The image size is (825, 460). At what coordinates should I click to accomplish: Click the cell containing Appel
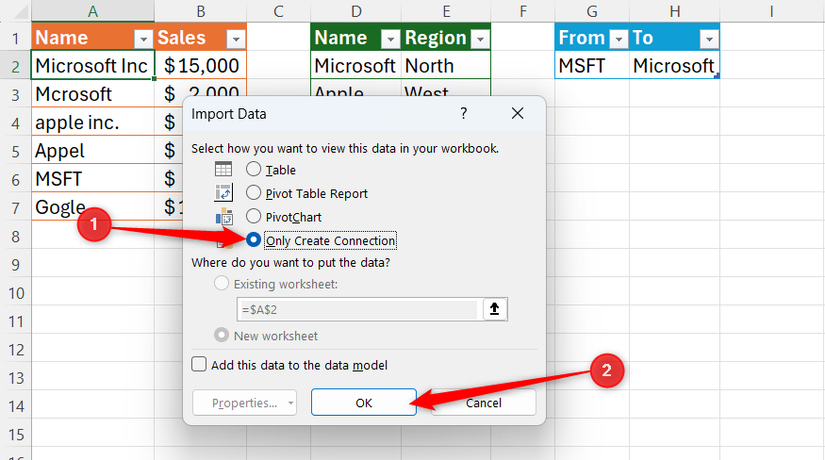[93, 151]
